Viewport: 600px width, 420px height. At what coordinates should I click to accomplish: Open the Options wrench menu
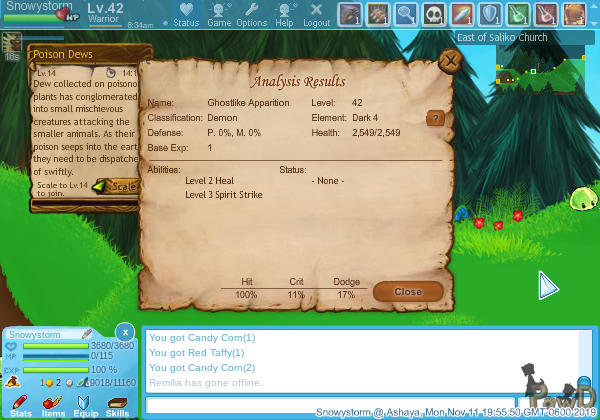pos(251,15)
